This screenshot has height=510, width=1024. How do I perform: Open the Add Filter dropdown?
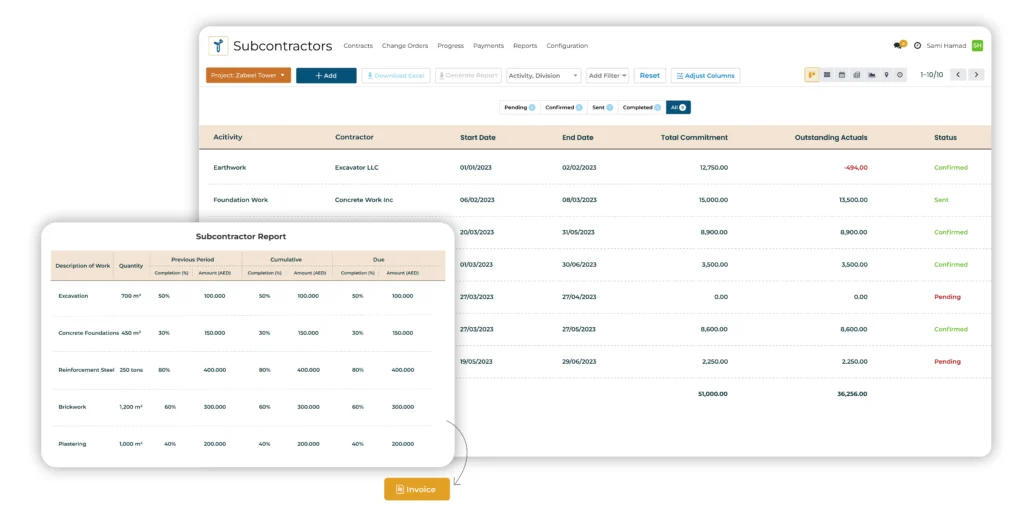pyautogui.click(x=607, y=75)
